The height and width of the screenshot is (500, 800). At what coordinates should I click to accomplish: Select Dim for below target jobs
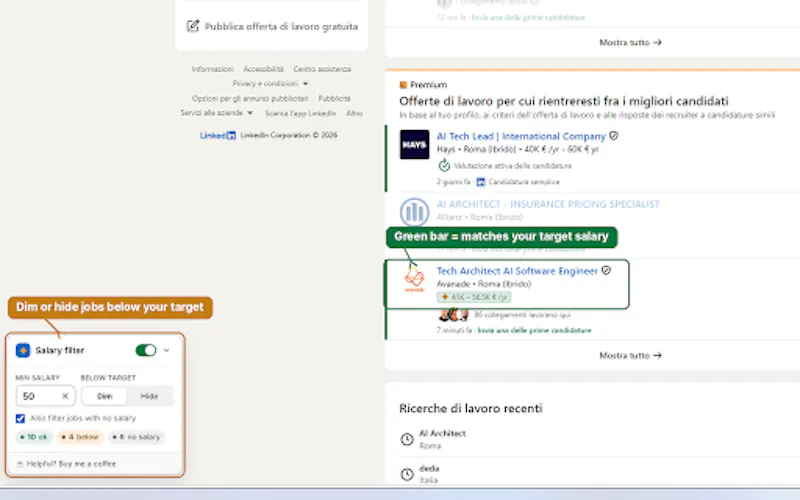pyautogui.click(x=105, y=396)
